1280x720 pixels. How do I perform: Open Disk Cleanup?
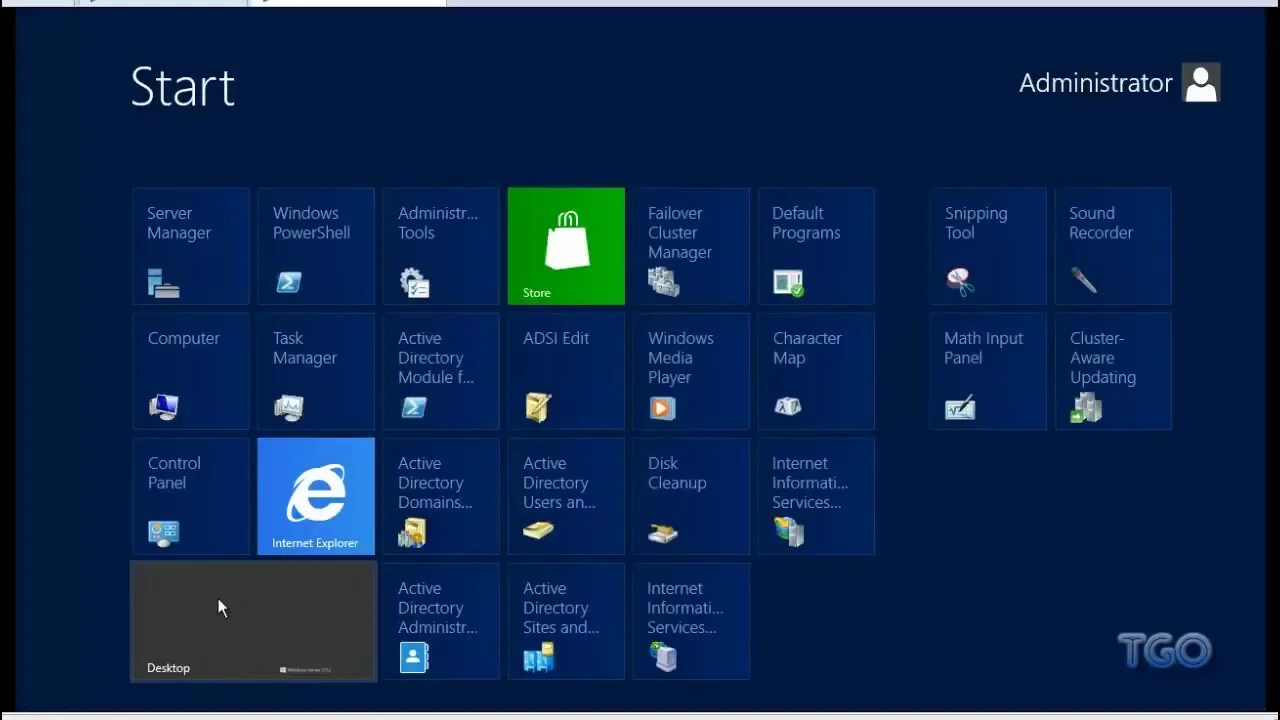tap(690, 495)
